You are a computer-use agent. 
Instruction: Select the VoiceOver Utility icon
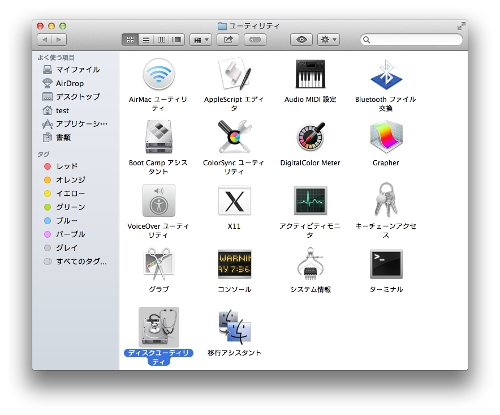pyautogui.click(x=159, y=200)
